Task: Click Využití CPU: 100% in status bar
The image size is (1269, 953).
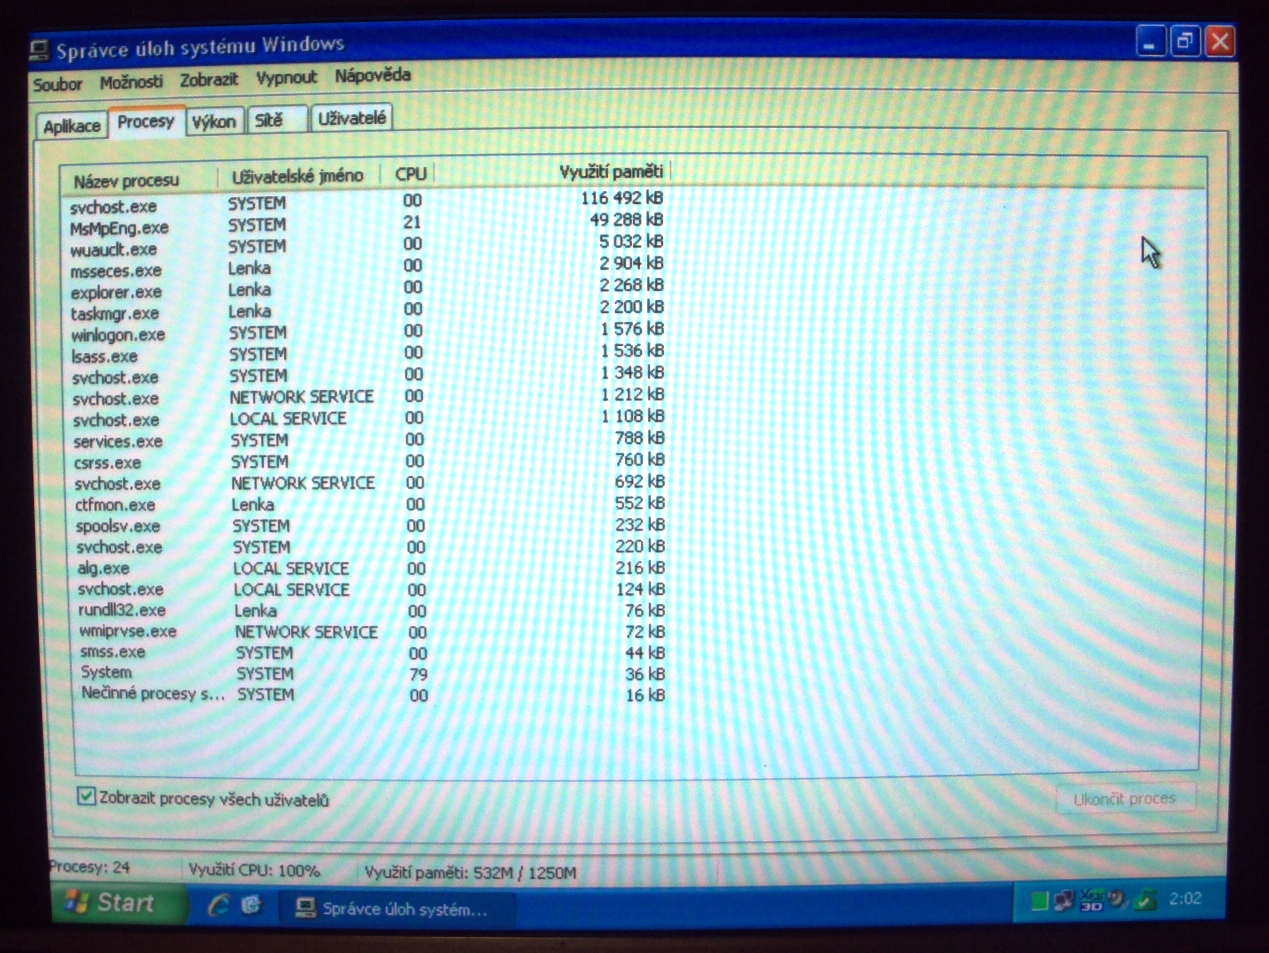Action: coord(254,871)
